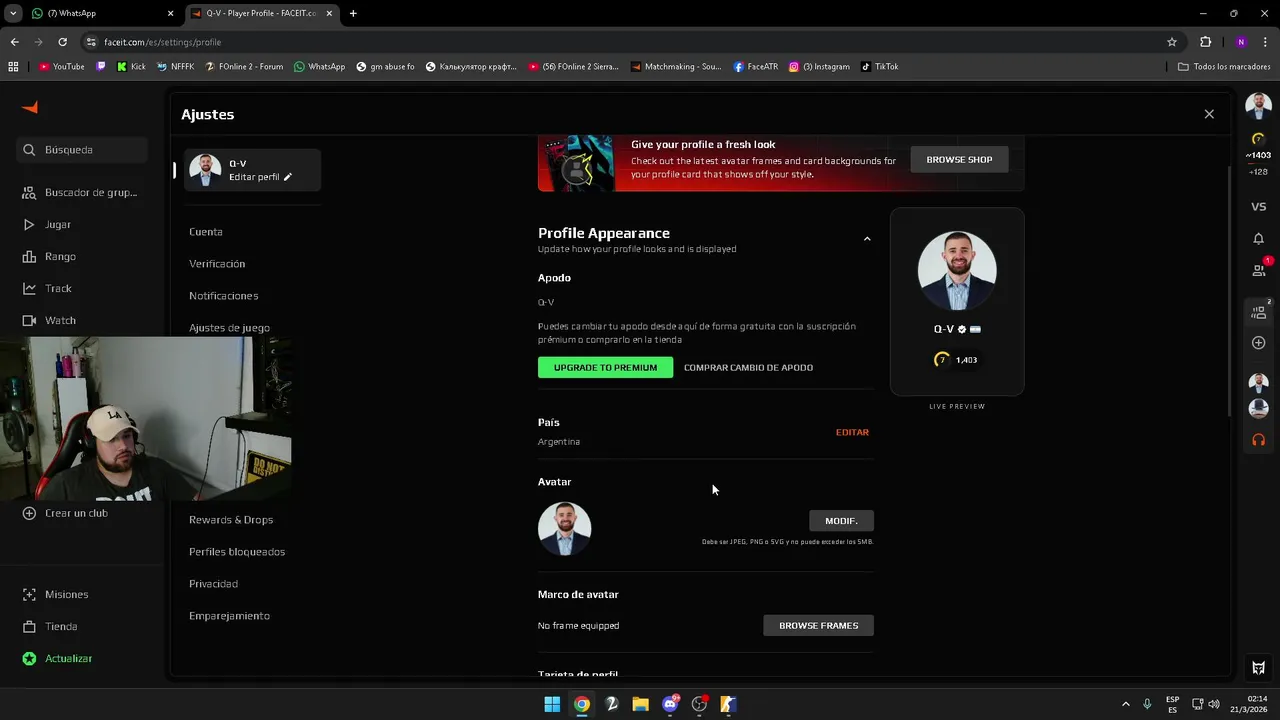This screenshot has width=1280, height=720.
Task: Open the notifications bell icon
Action: click(1258, 239)
